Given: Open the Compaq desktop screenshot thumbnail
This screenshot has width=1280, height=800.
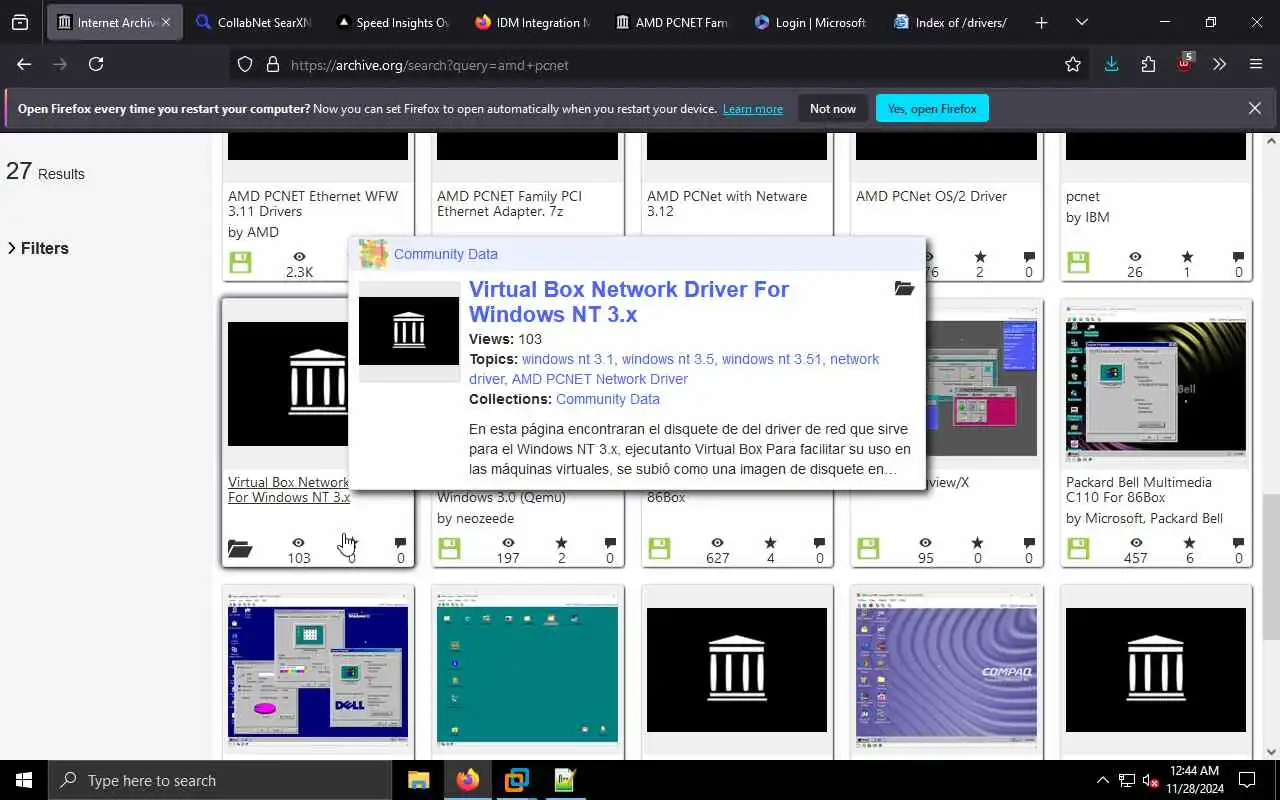Looking at the screenshot, I should pyautogui.click(x=946, y=669).
